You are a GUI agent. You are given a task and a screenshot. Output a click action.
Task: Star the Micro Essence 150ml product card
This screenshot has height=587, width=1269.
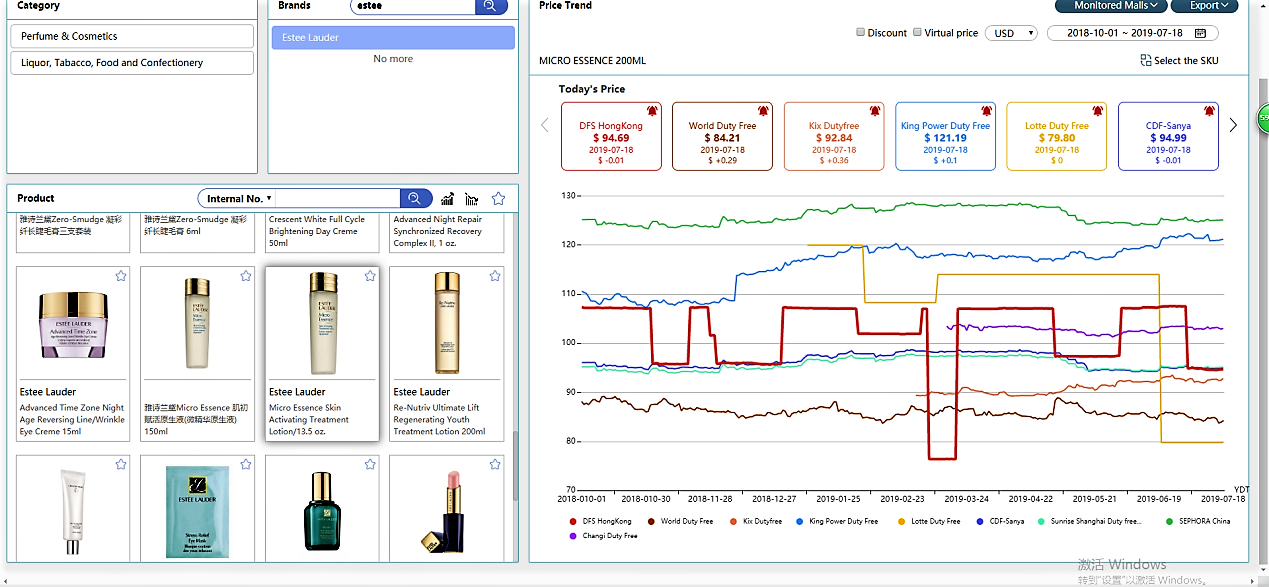tap(246, 276)
